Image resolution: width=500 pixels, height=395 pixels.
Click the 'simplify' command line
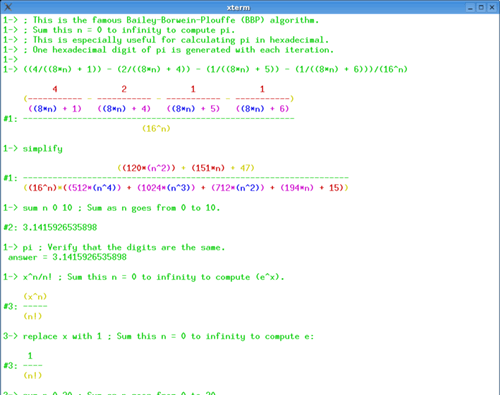tap(33, 148)
